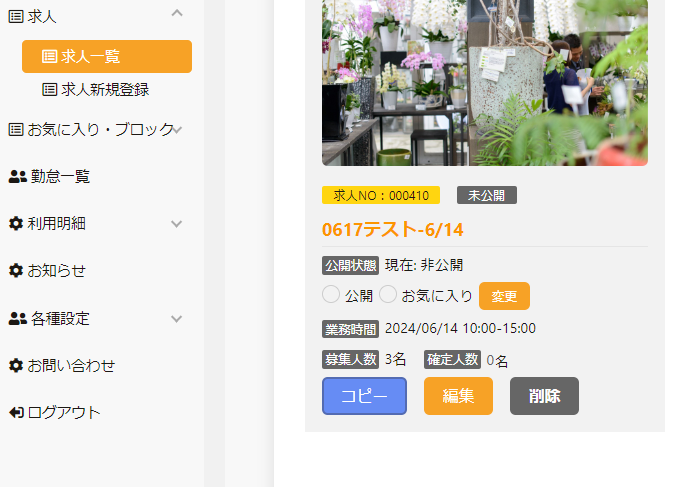
Task: Open お問い合わせ page
Action: coord(62,365)
